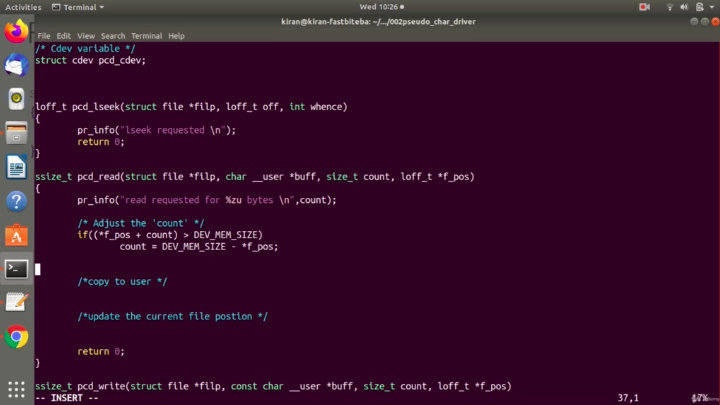Open the Wi-Fi network status icon
This screenshot has height=405, width=720.
tap(669, 7)
